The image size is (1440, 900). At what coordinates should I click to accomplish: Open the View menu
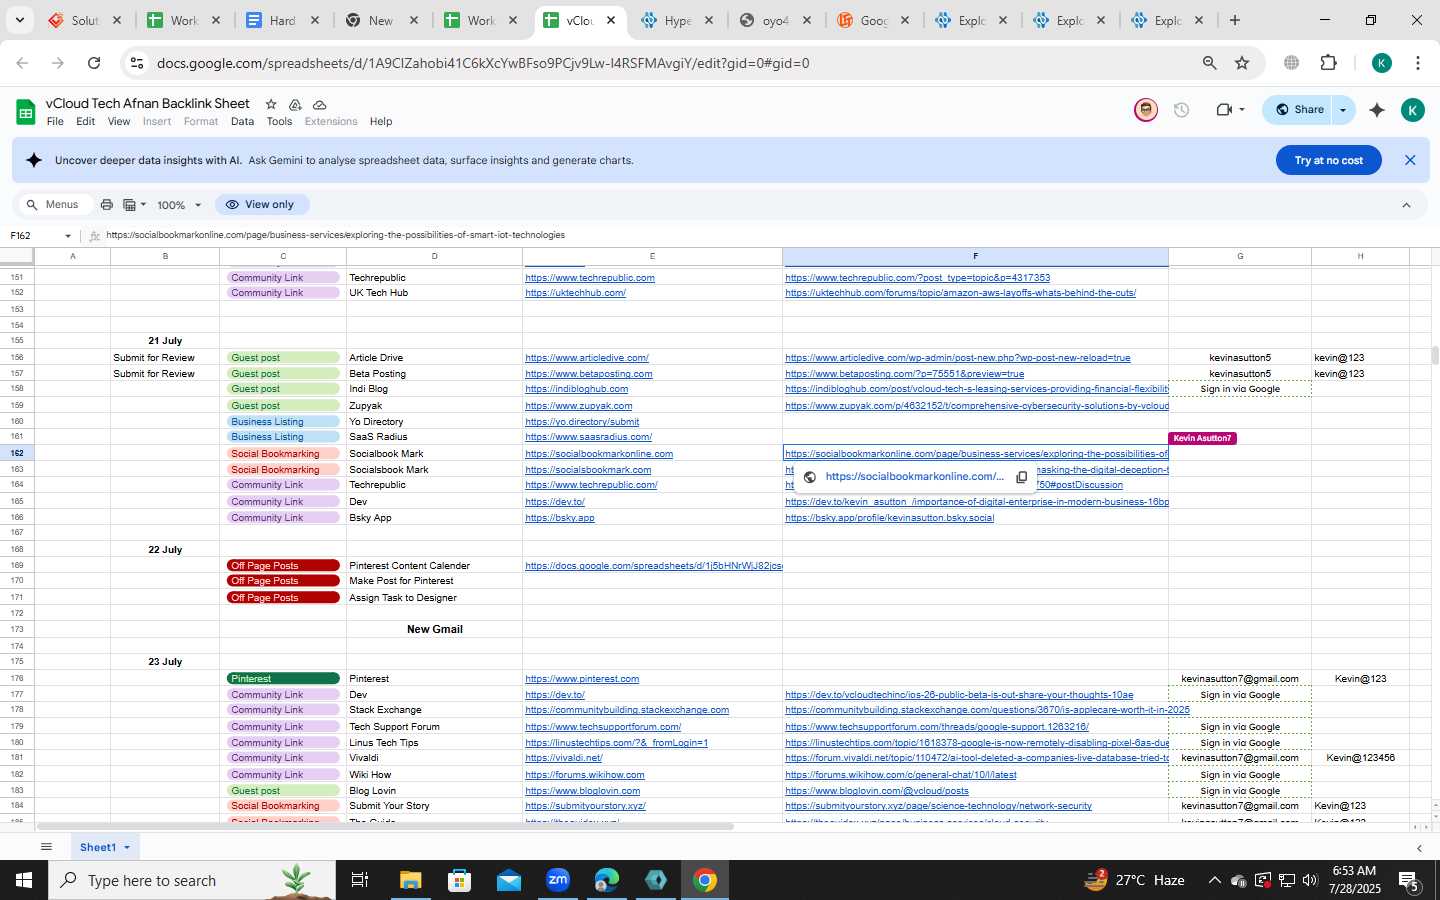(x=119, y=122)
